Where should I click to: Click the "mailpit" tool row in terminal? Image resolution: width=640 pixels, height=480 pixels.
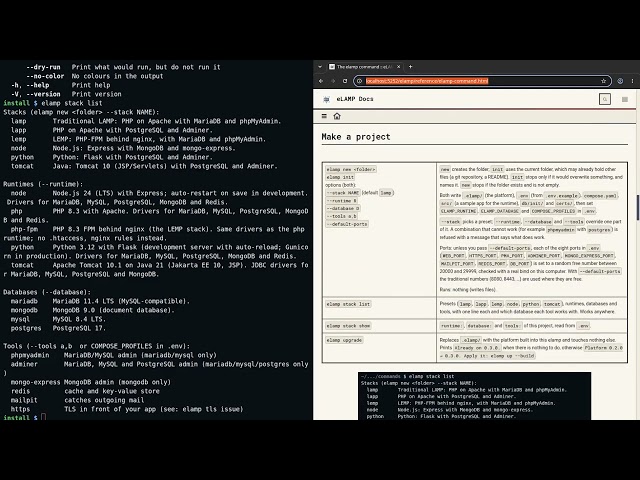pos(78,400)
